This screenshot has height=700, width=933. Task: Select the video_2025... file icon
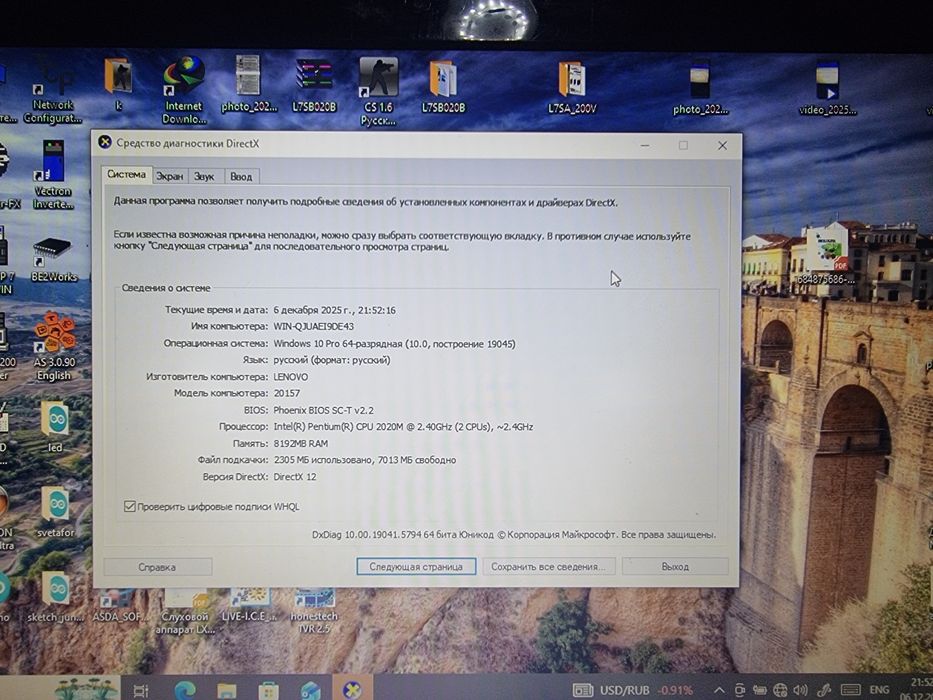[x=827, y=89]
